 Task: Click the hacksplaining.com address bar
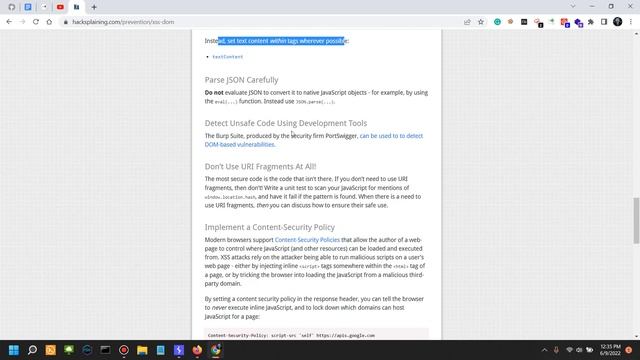tap(261, 22)
